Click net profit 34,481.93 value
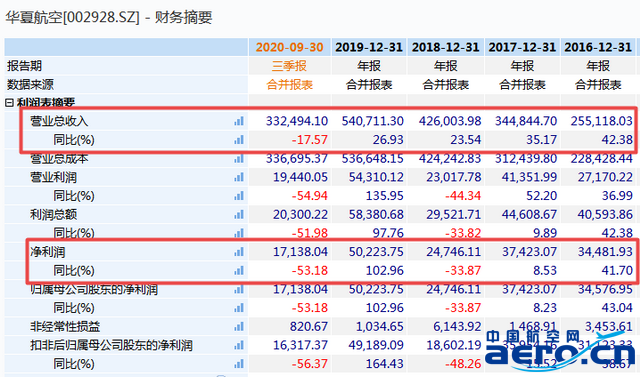This screenshot has width=640, height=377. [x=605, y=252]
